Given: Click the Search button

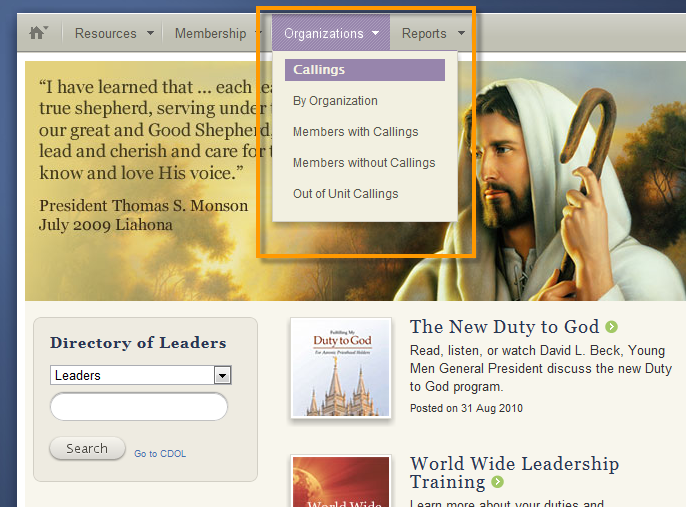Looking at the screenshot, I should click(x=87, y=448).
